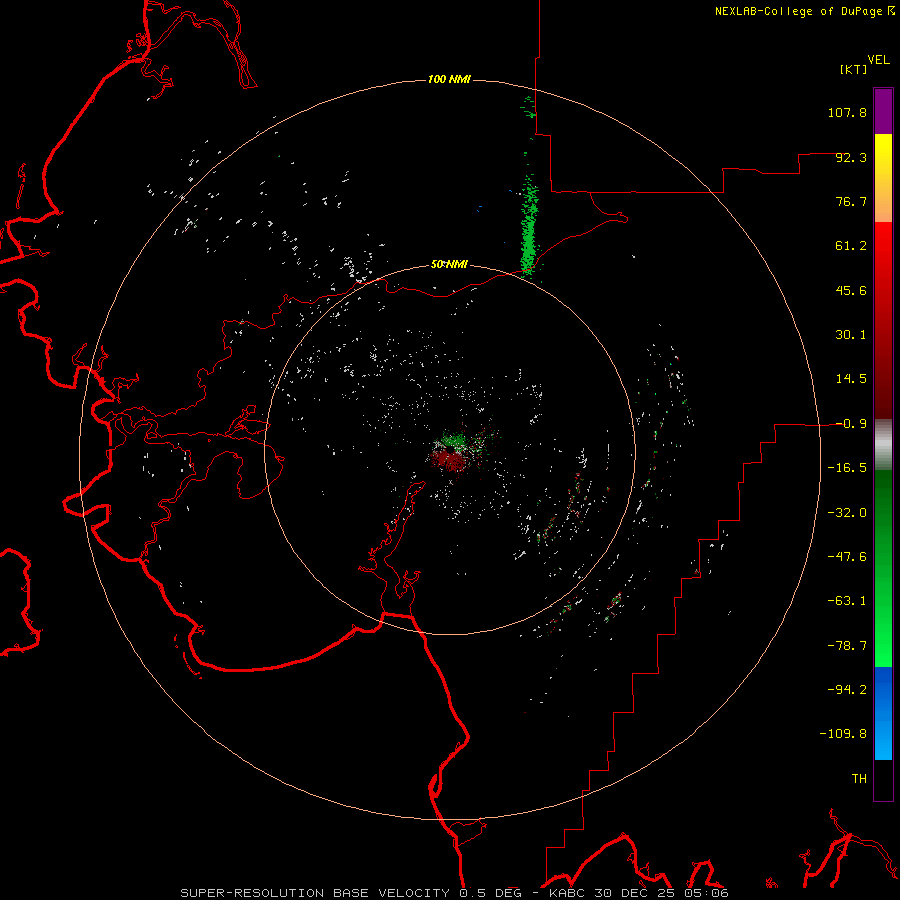The image size is (900, 900).
Task: Click the 45.6 value on velocity scale
Action: pyautogui.click(x=851, y=290)
